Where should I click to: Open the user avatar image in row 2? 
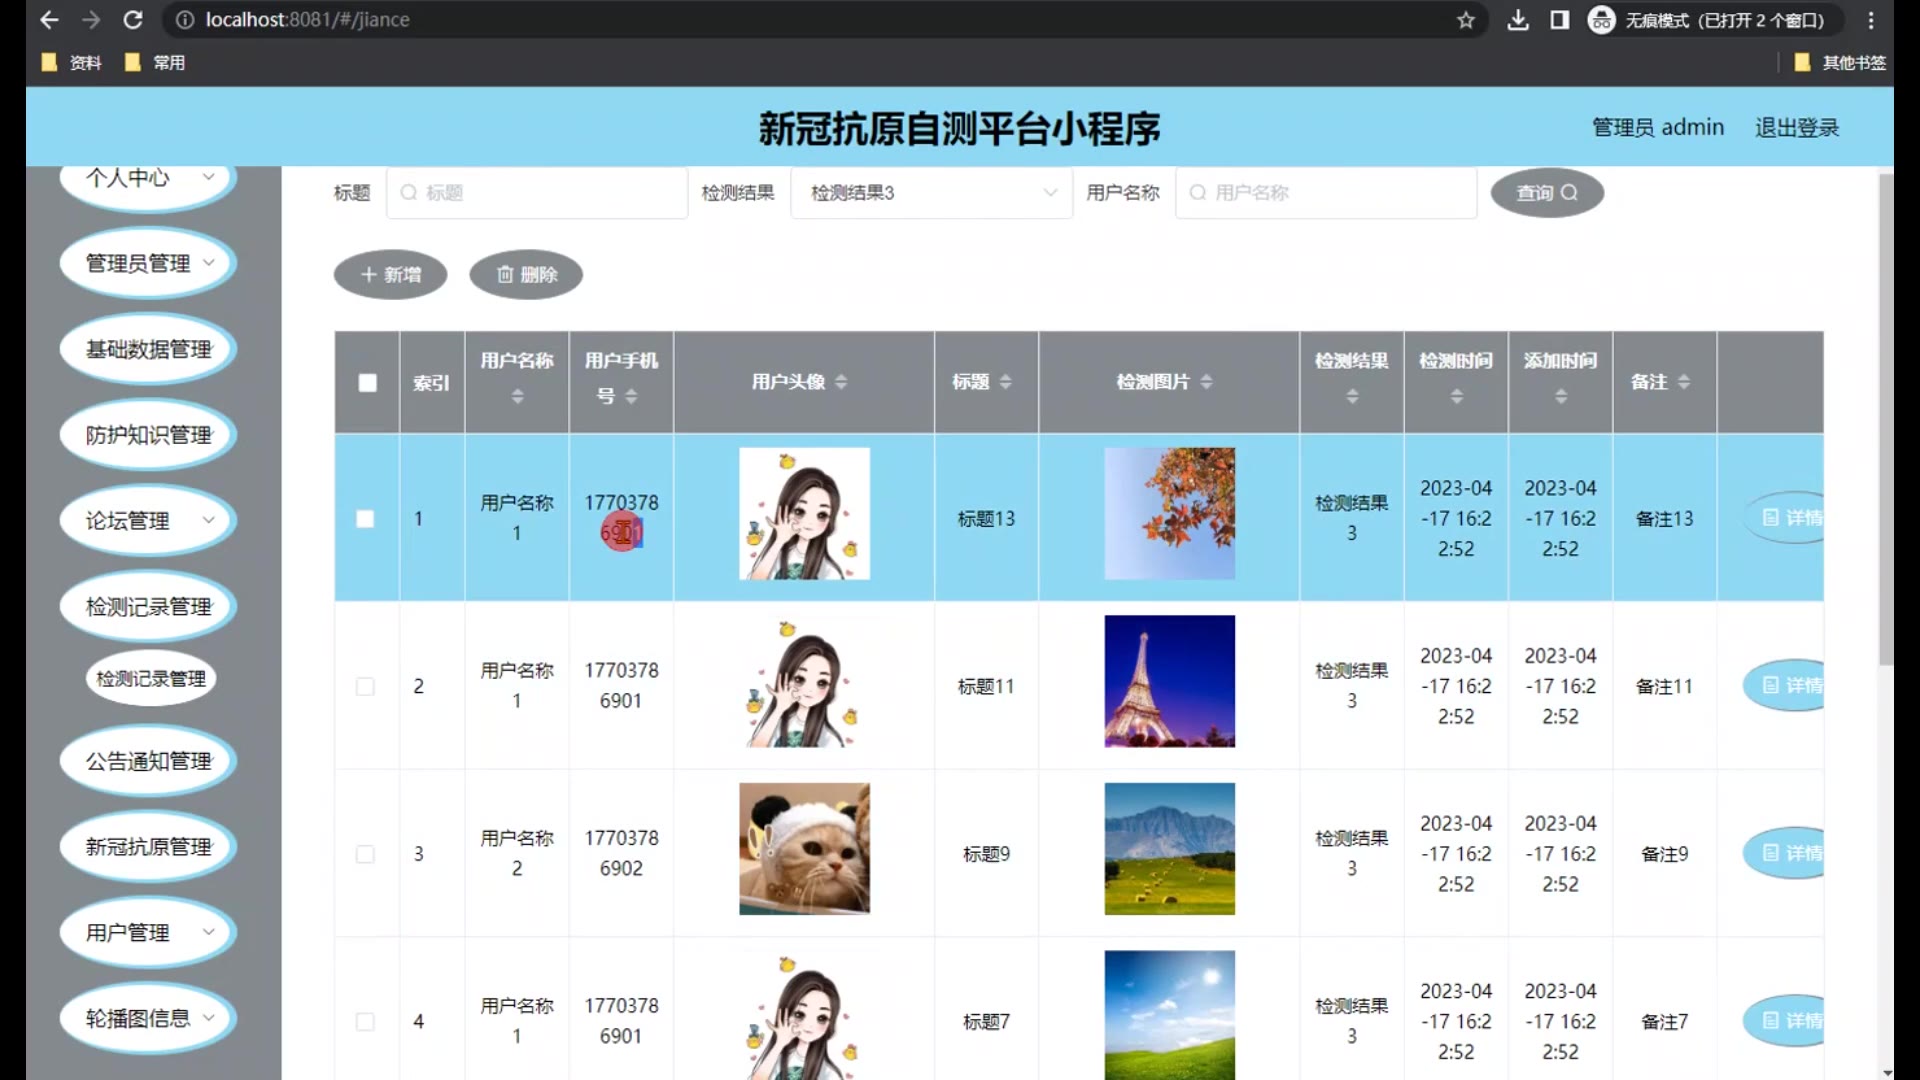pos(804,682)
